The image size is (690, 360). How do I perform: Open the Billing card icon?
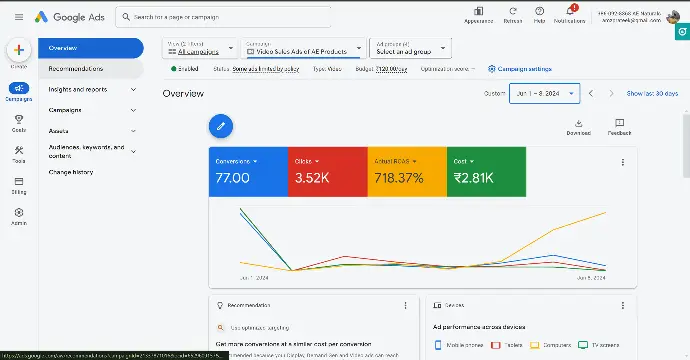tap(19, 182)
